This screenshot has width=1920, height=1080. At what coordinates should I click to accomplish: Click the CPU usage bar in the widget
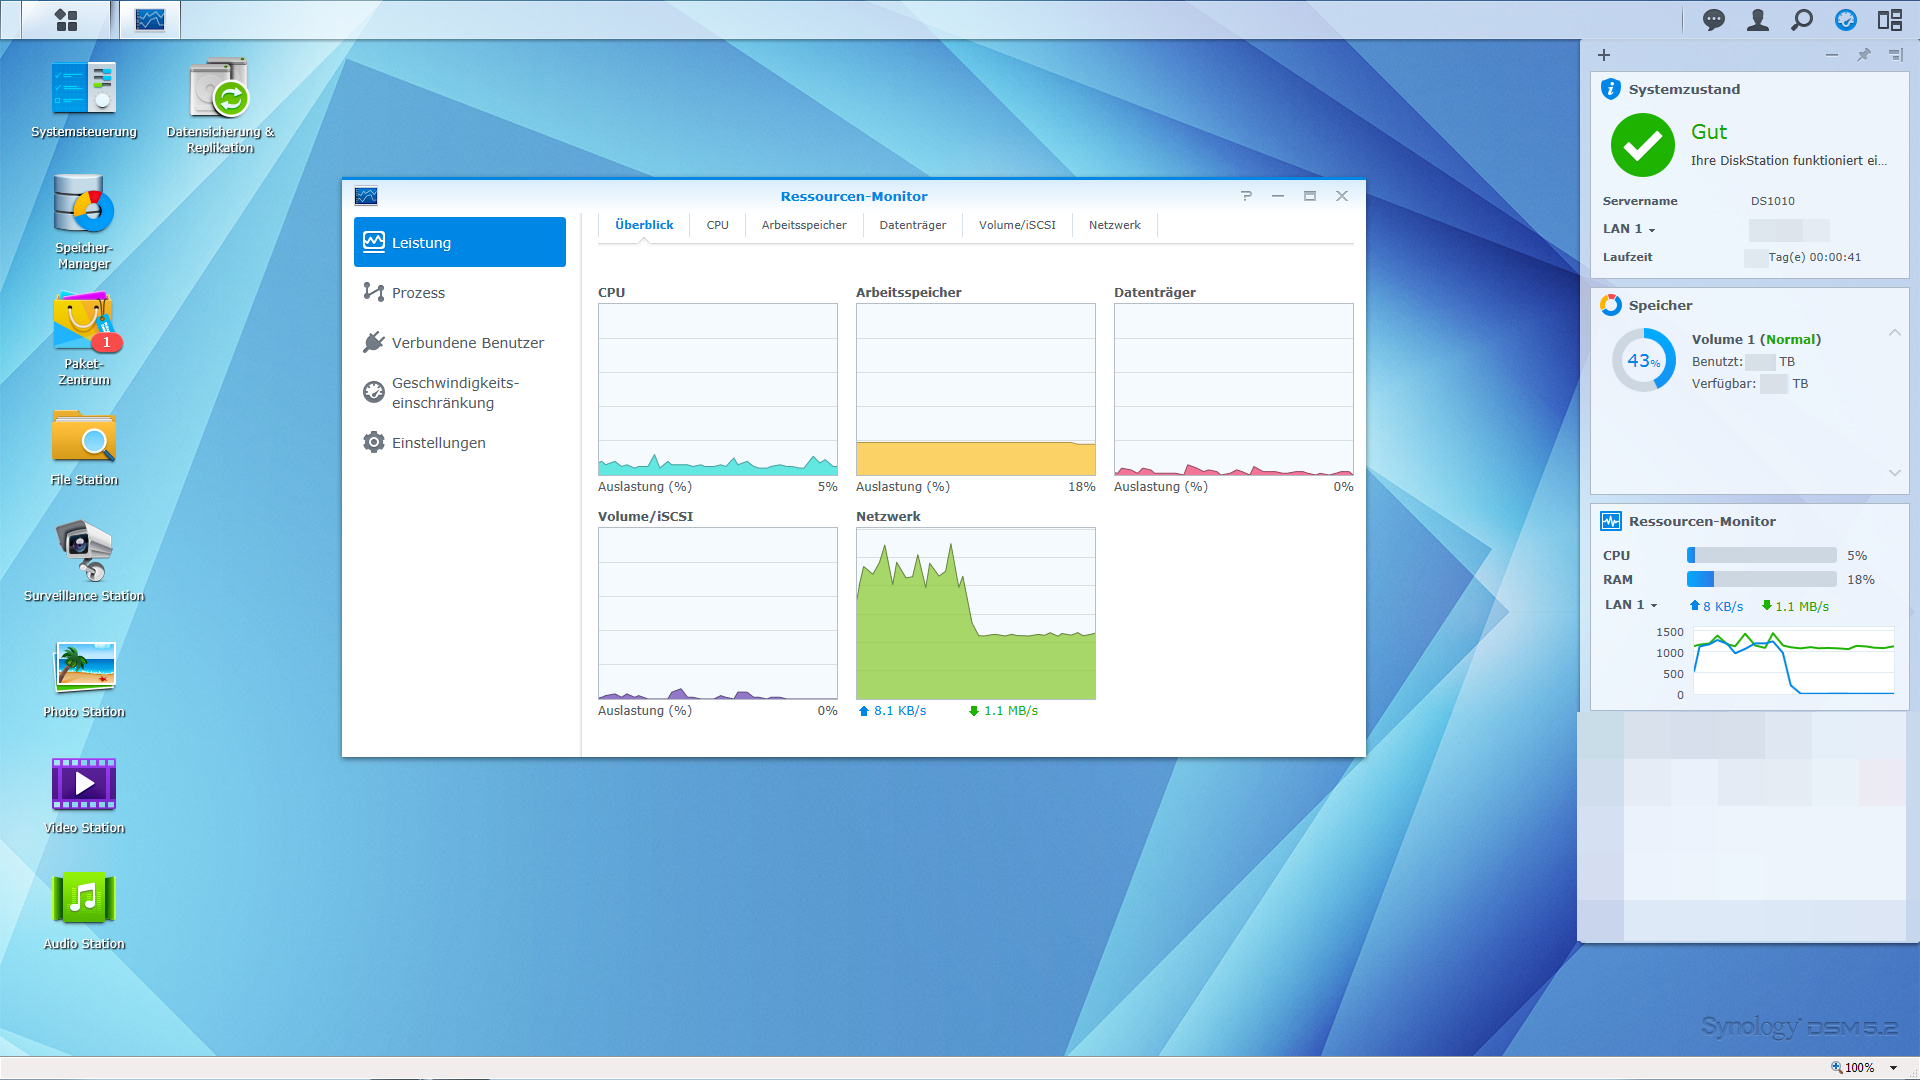coord(1761,555)
